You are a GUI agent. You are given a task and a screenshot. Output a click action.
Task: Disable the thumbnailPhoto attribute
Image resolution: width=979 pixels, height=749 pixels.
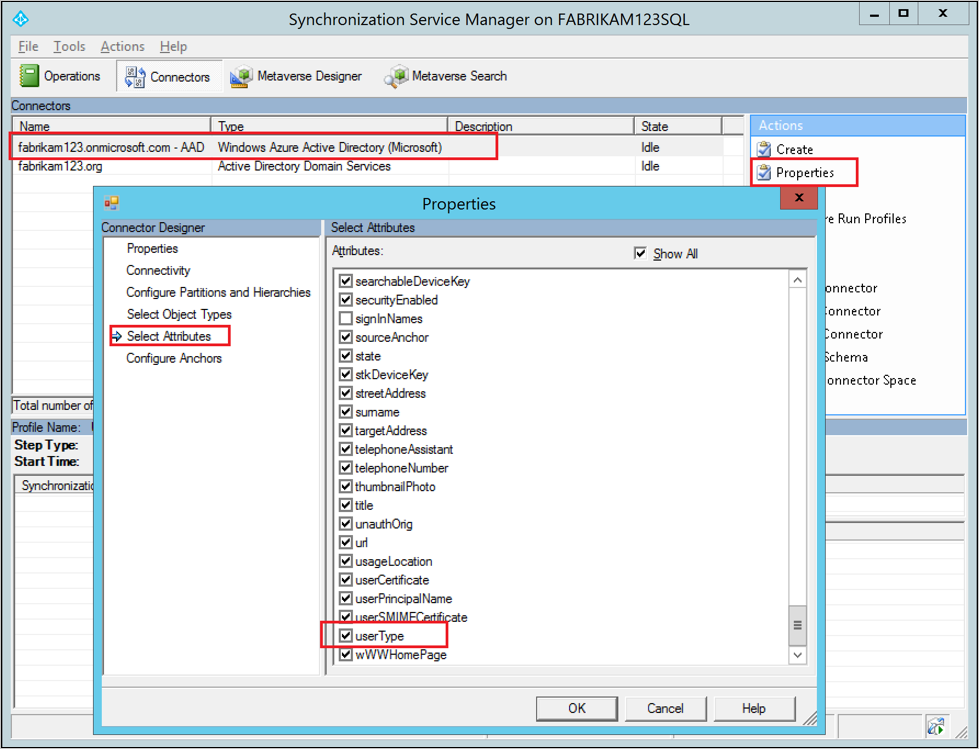click(x=346, y=486)
